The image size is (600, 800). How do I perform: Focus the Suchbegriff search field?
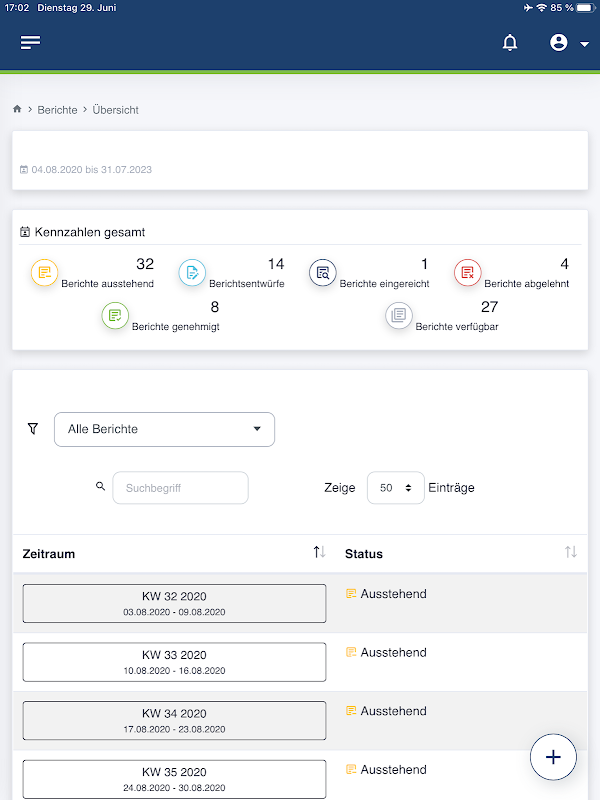(180, 488)
